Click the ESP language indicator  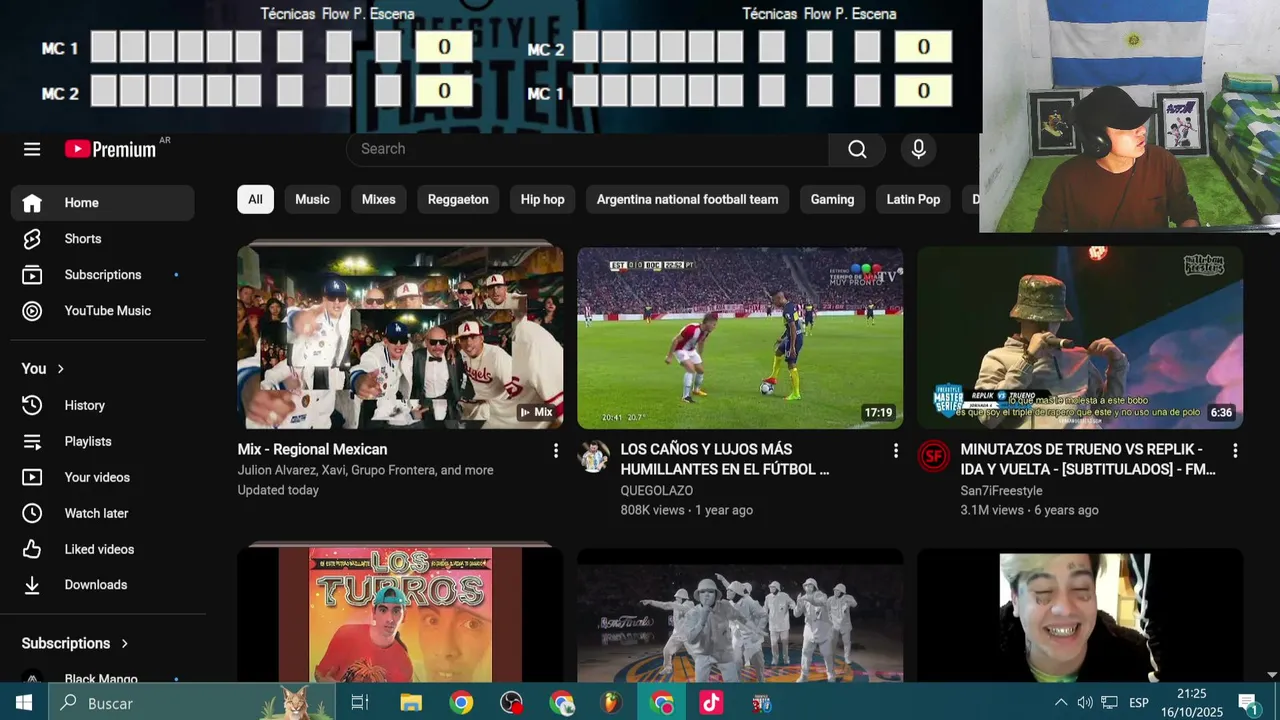point(1138,703)
